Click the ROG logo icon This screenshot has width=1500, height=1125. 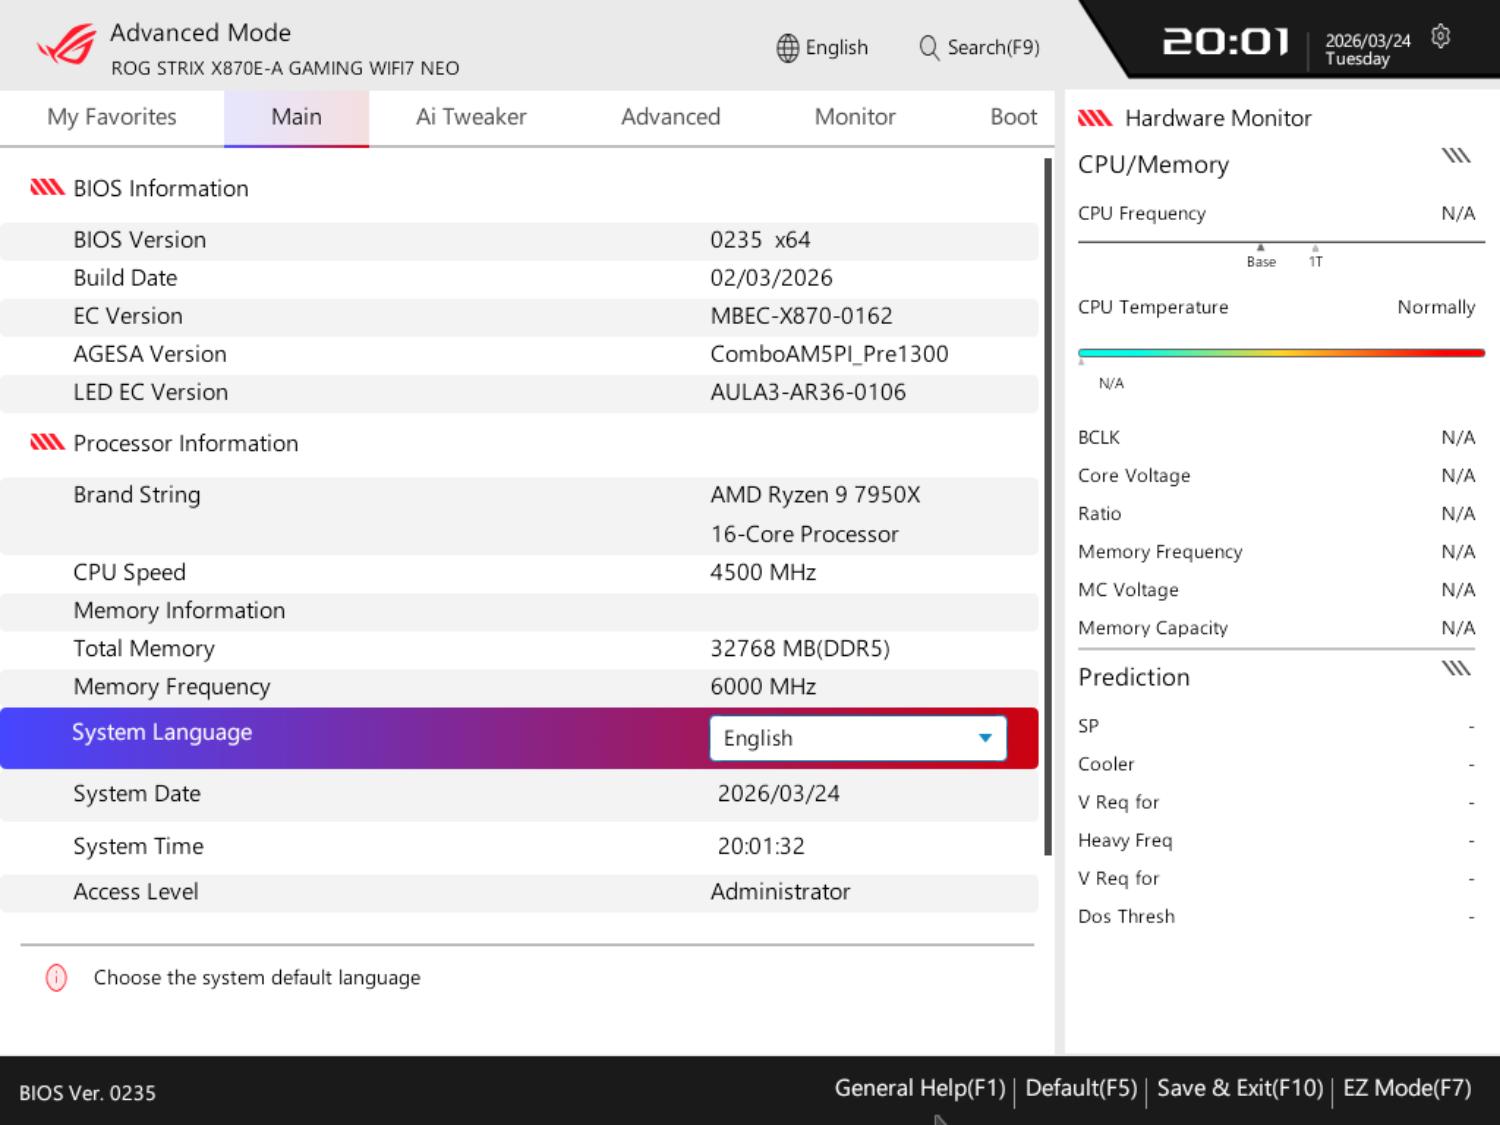pos(66,45)
